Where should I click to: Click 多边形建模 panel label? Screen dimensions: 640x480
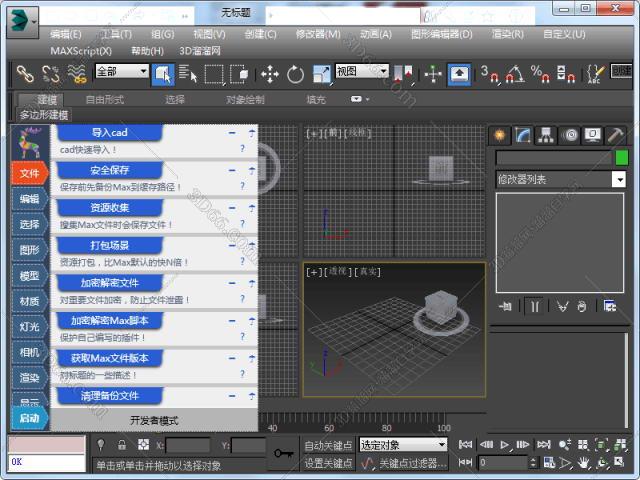tap(44, 115)
